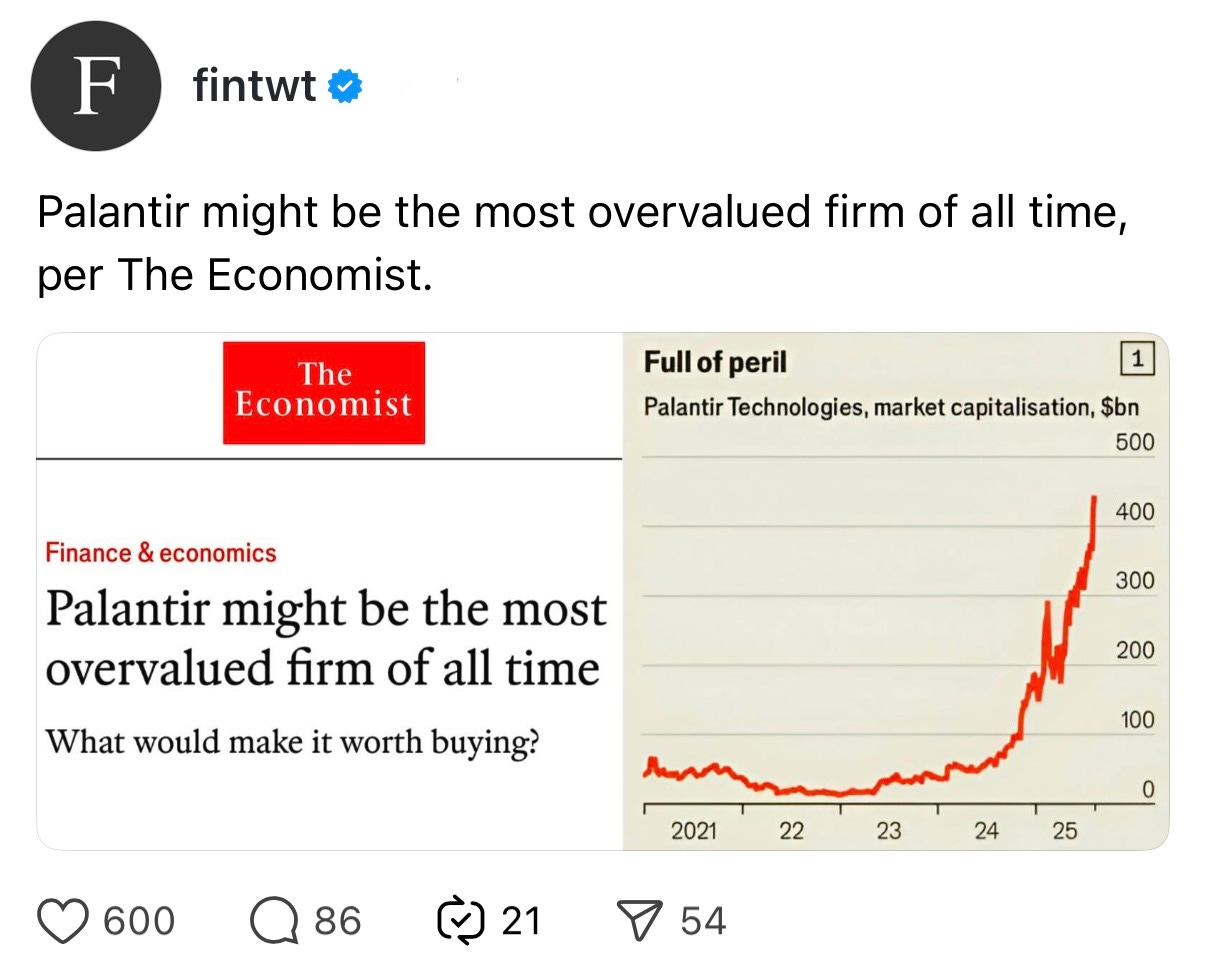
Task: Click the overvalued firm article headline
Action: (325, 638)
